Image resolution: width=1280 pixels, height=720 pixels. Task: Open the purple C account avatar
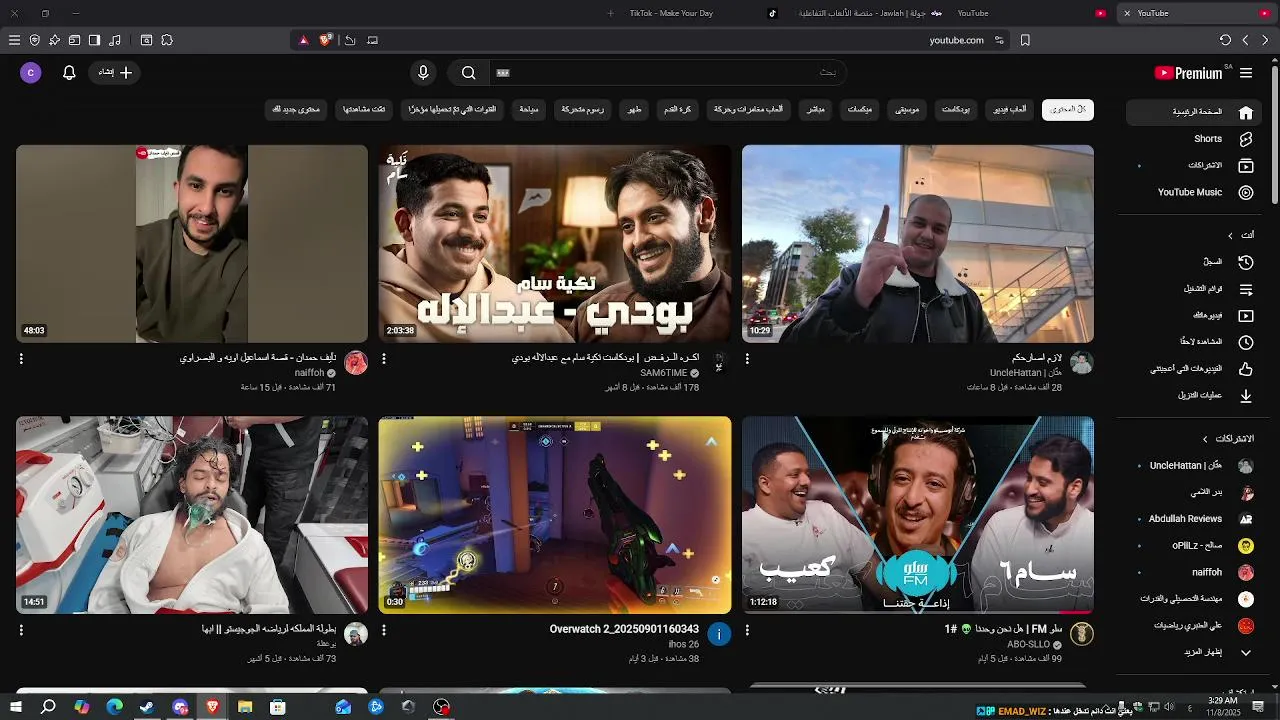[31, 72]
